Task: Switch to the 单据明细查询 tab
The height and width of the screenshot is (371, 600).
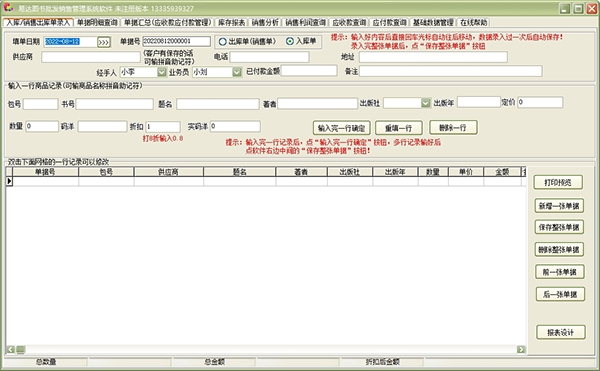Action: coord(97,23)
